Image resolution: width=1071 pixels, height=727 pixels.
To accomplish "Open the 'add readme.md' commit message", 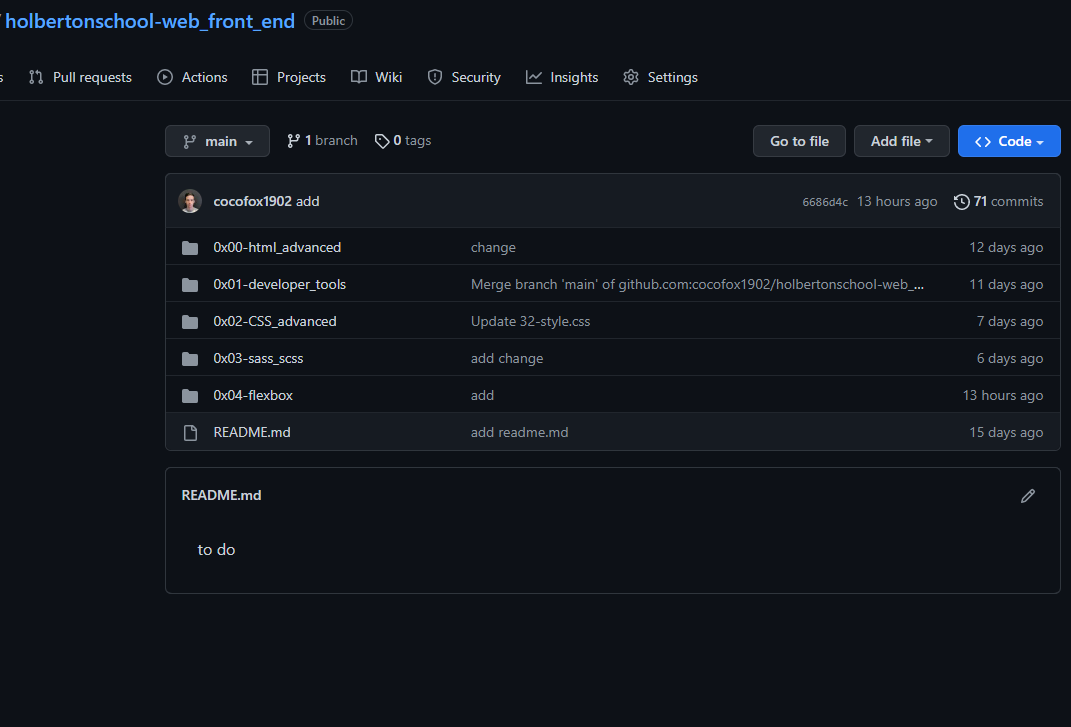I will (x=519, y=432).
